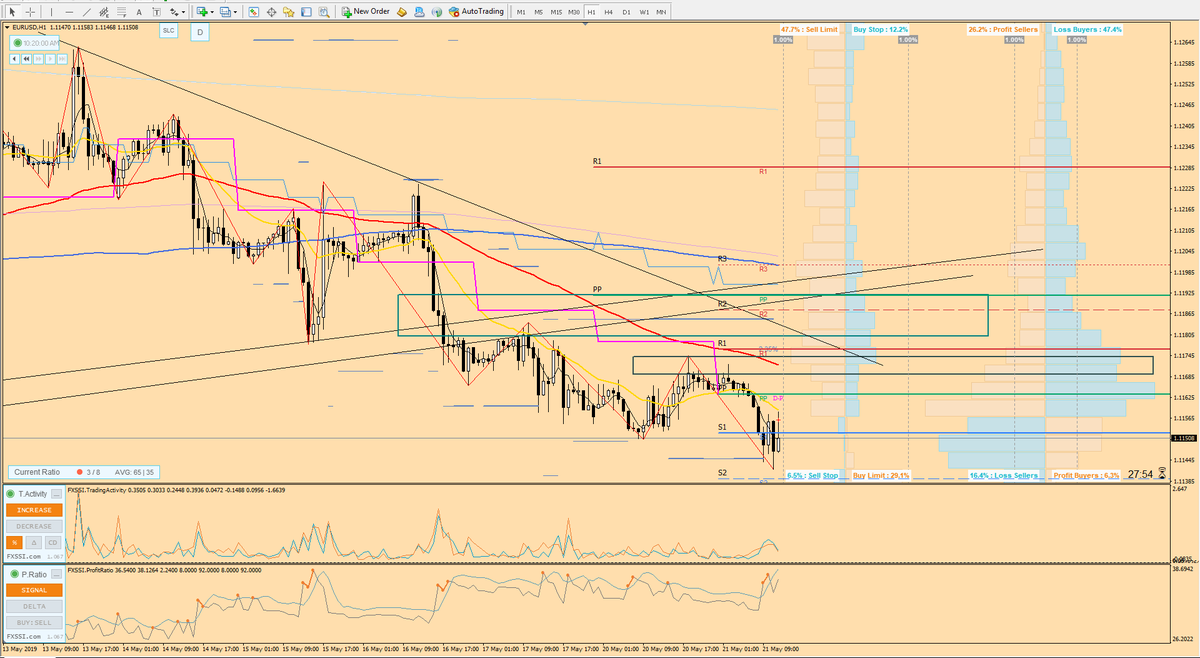This screenshot has width=1200, height=658.
Task: Switch to the M30 timeframe
Action: (574, 12)
